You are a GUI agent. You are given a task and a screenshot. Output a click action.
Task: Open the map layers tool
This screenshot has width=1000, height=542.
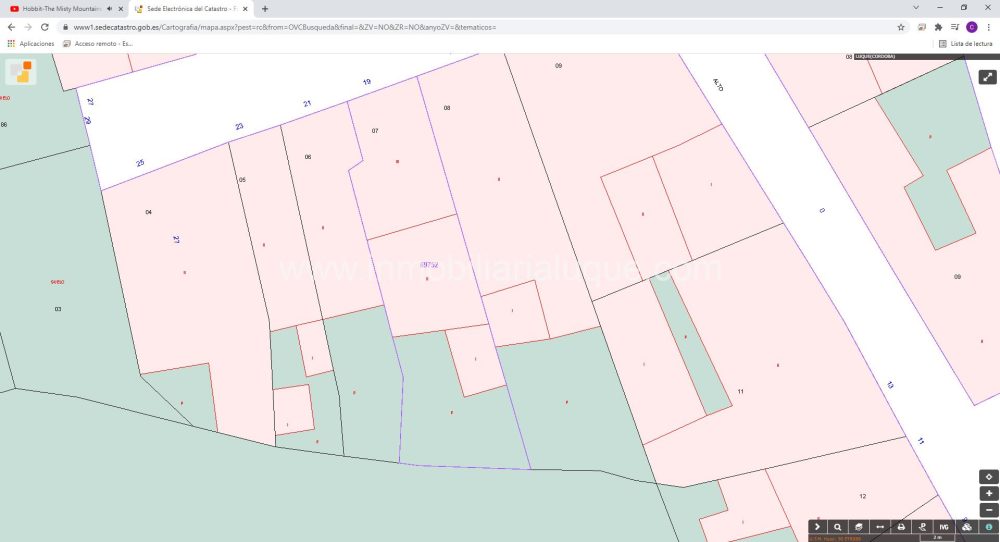pos(859,527)
